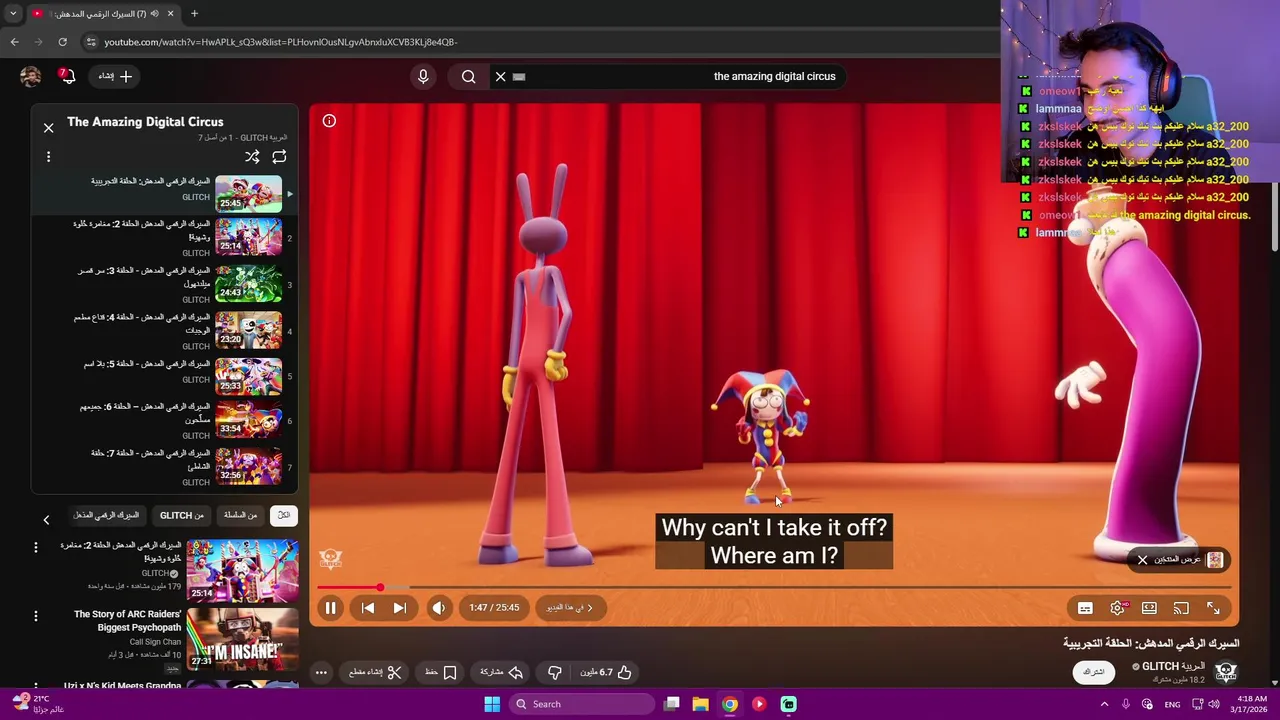Click the video info card icon
The height and width of the screenshot is (720, 1280).
point(329,121)
